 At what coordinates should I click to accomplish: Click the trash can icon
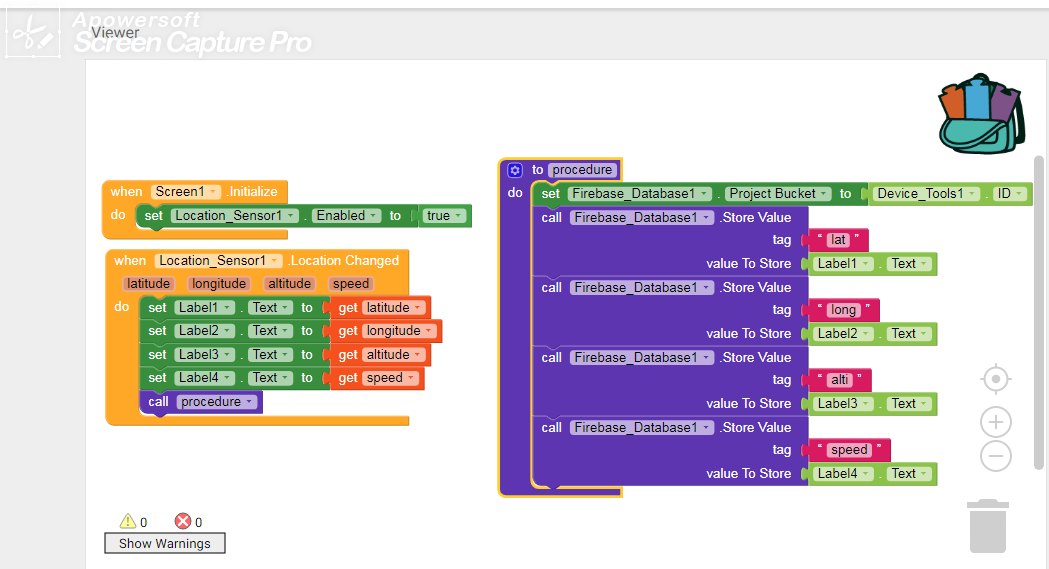pos(987,526)
